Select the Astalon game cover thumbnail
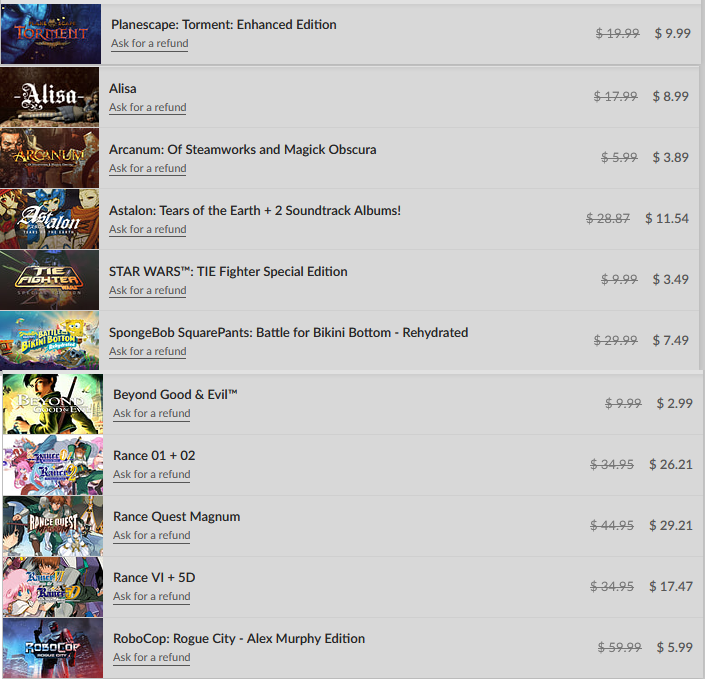 point(49,219)
